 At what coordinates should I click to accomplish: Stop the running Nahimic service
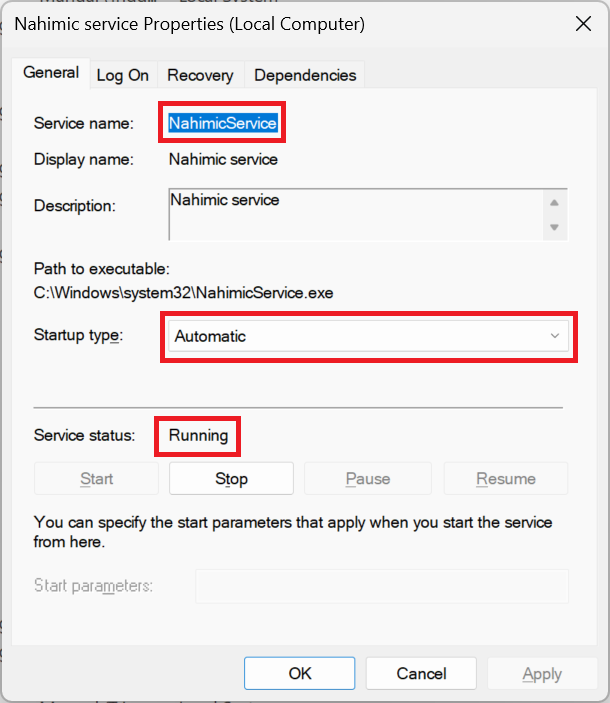[231, 479]
